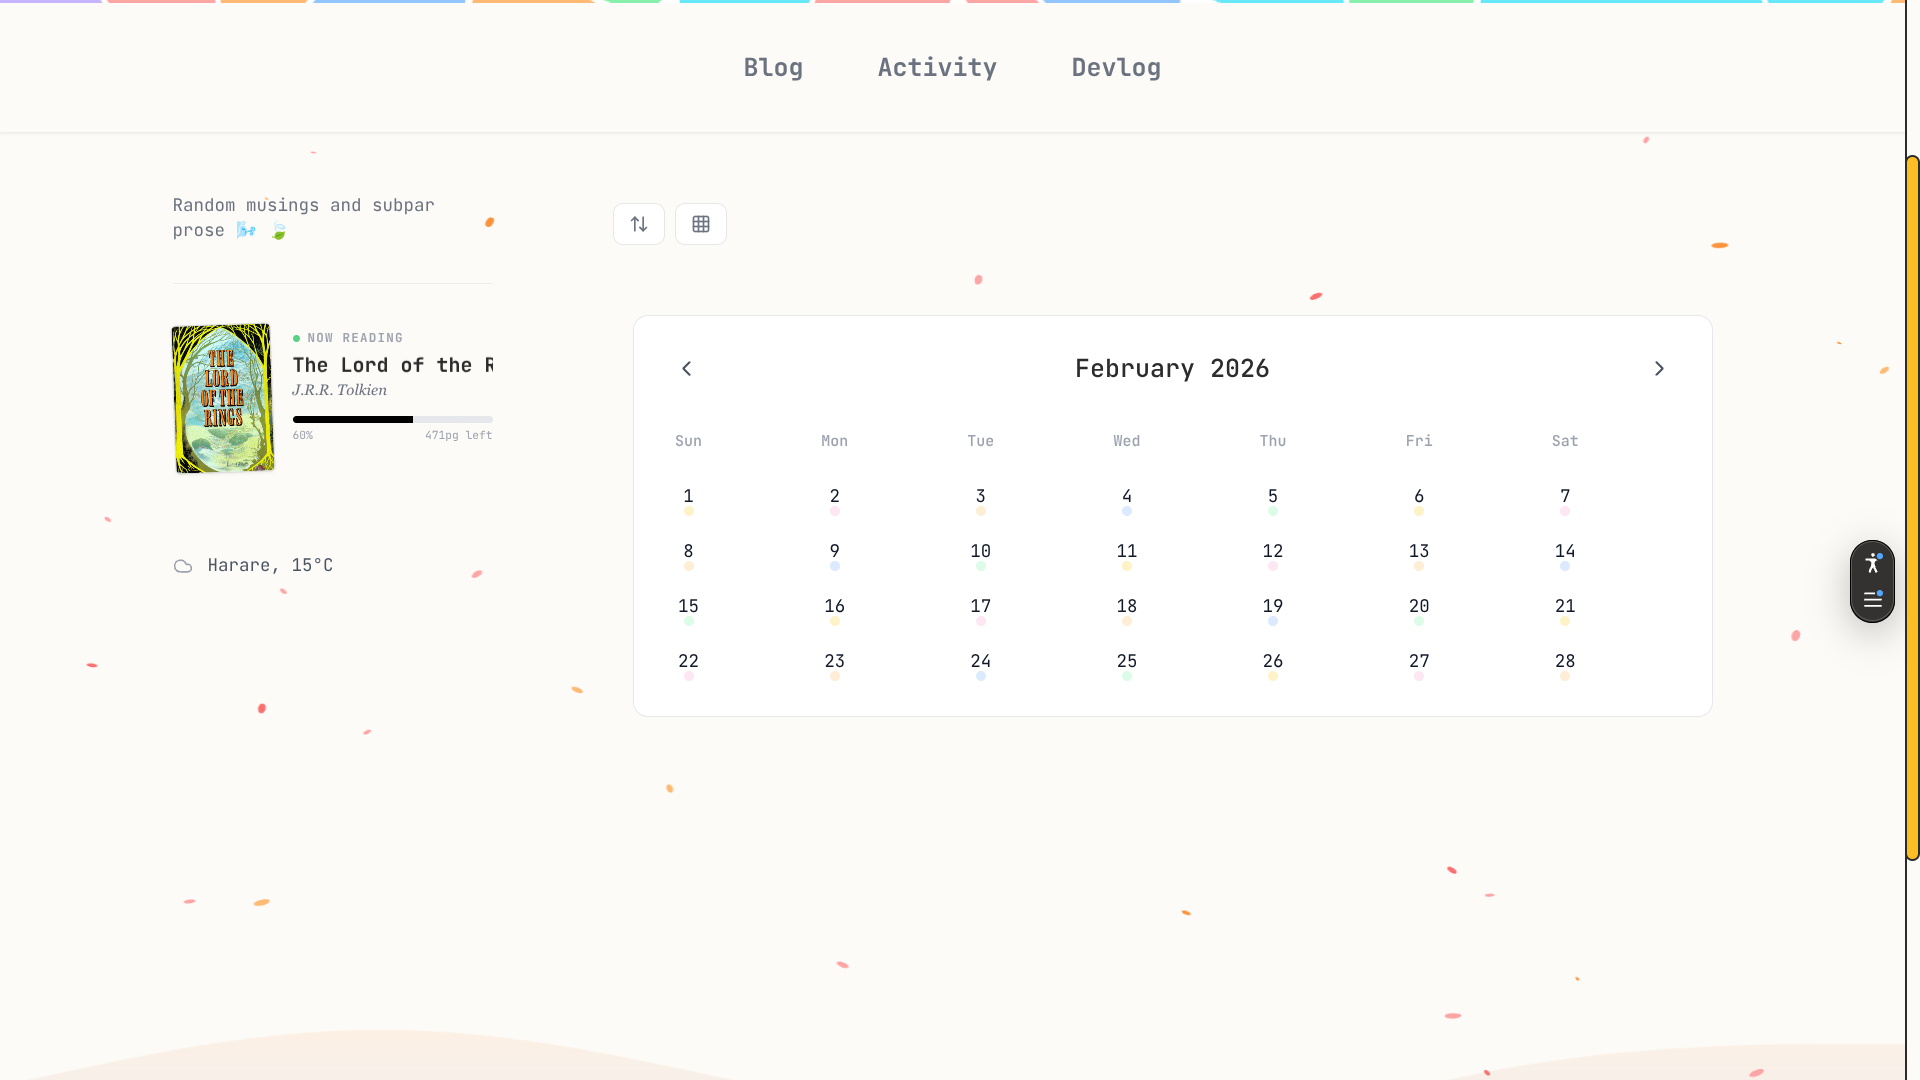The image size is (1920, 1080).
Task: Click the February 2026 month heading
Action: [1172, 369]
